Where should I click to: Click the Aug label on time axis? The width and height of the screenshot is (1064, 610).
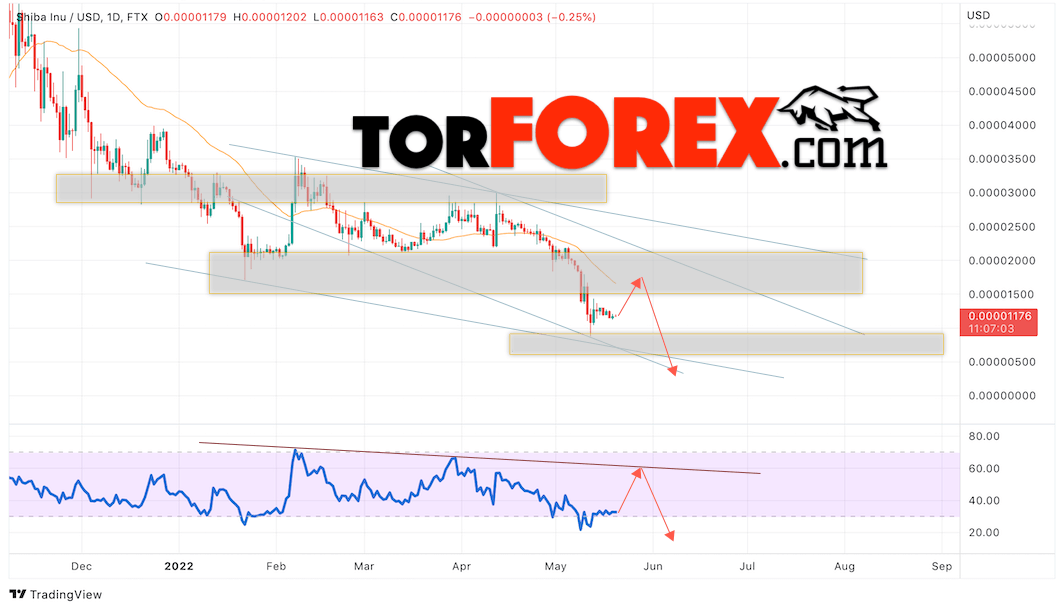[x=844, y=566]
